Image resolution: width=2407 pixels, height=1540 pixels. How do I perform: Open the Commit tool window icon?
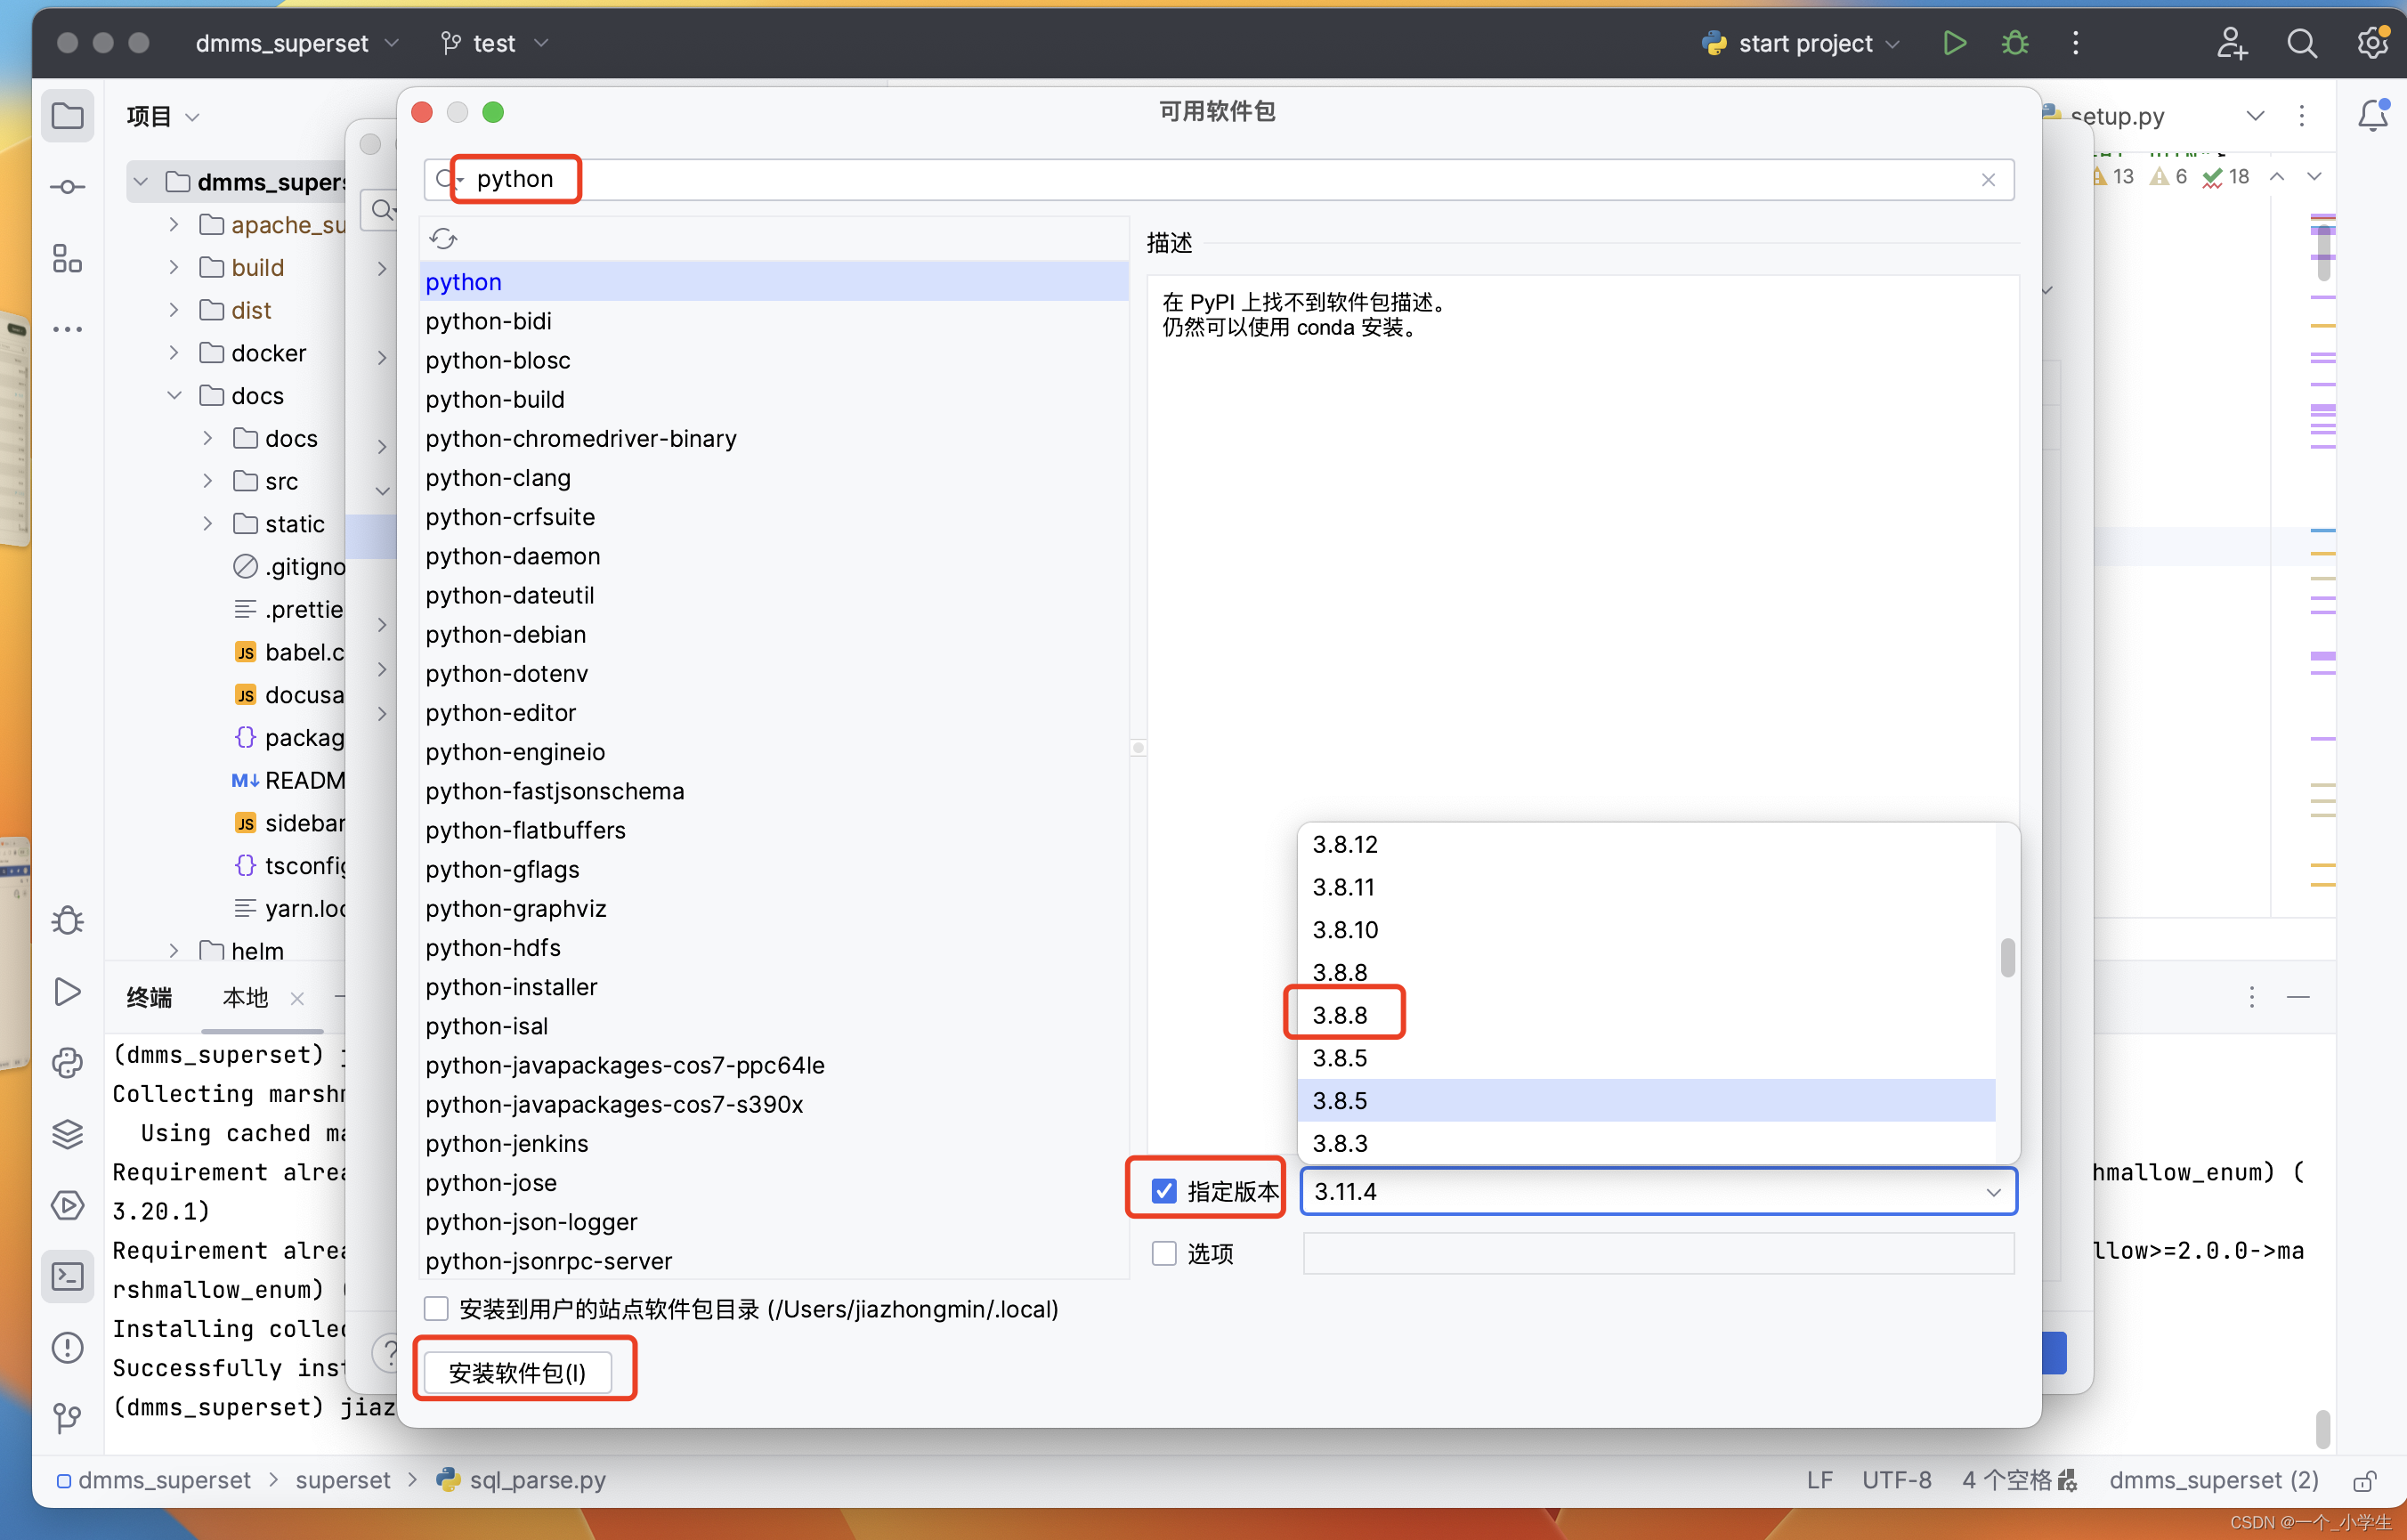coord(67,187)
